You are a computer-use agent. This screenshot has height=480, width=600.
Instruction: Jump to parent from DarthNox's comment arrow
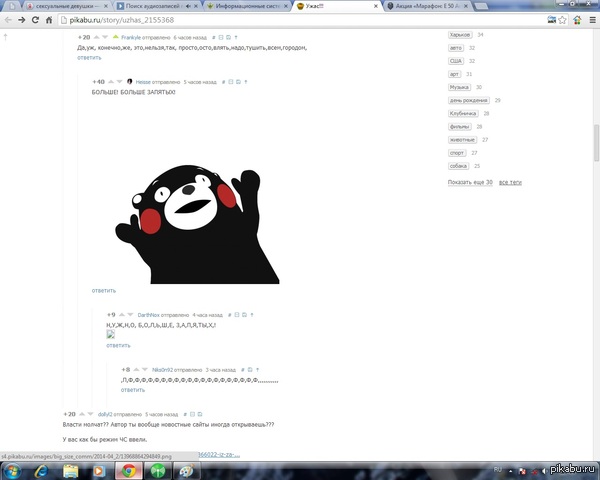point(252,315)
